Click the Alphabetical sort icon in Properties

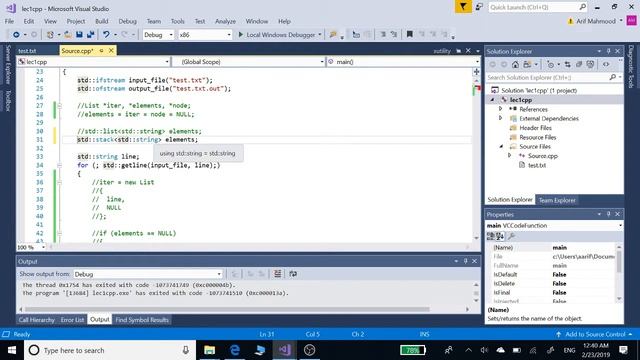tap(500, 236)
